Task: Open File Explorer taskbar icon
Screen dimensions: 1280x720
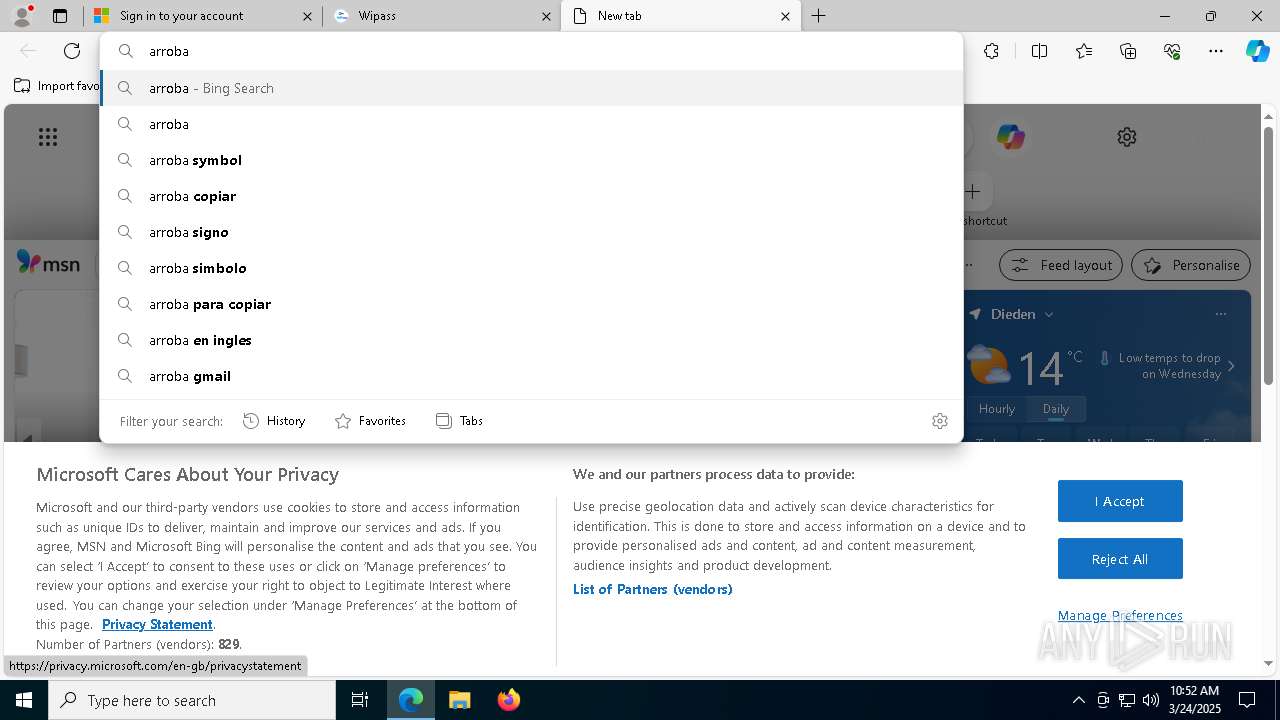Action: tap(459, 700)
